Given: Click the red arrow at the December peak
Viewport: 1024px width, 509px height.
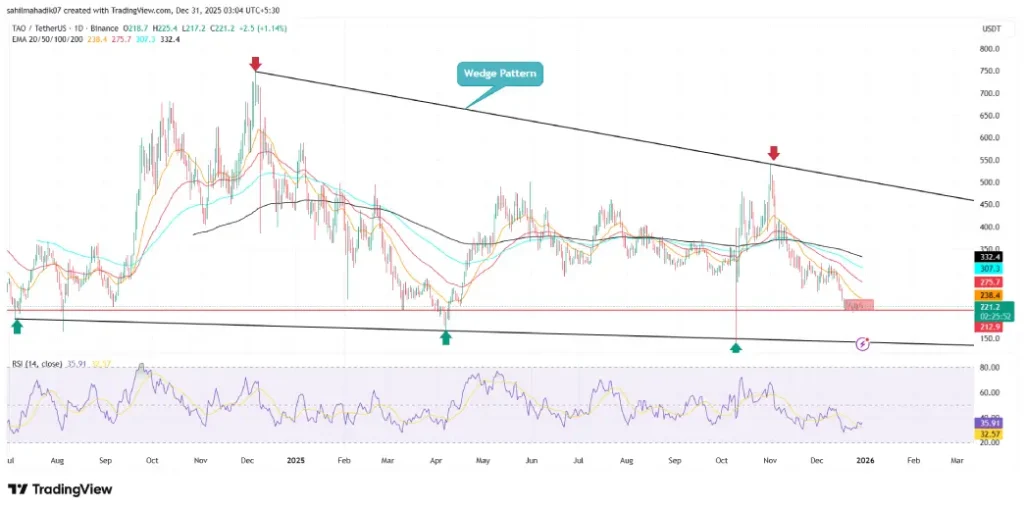Looking at the screenshot, I should 255,64.
